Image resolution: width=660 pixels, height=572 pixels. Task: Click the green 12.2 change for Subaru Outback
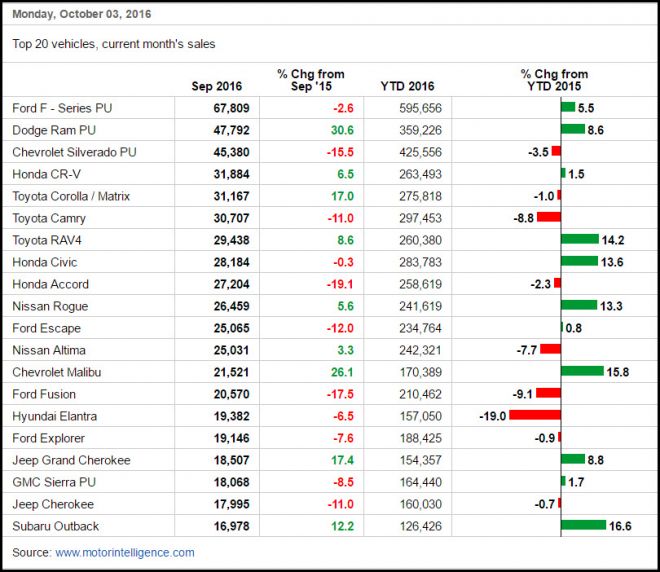click(342, 526)
